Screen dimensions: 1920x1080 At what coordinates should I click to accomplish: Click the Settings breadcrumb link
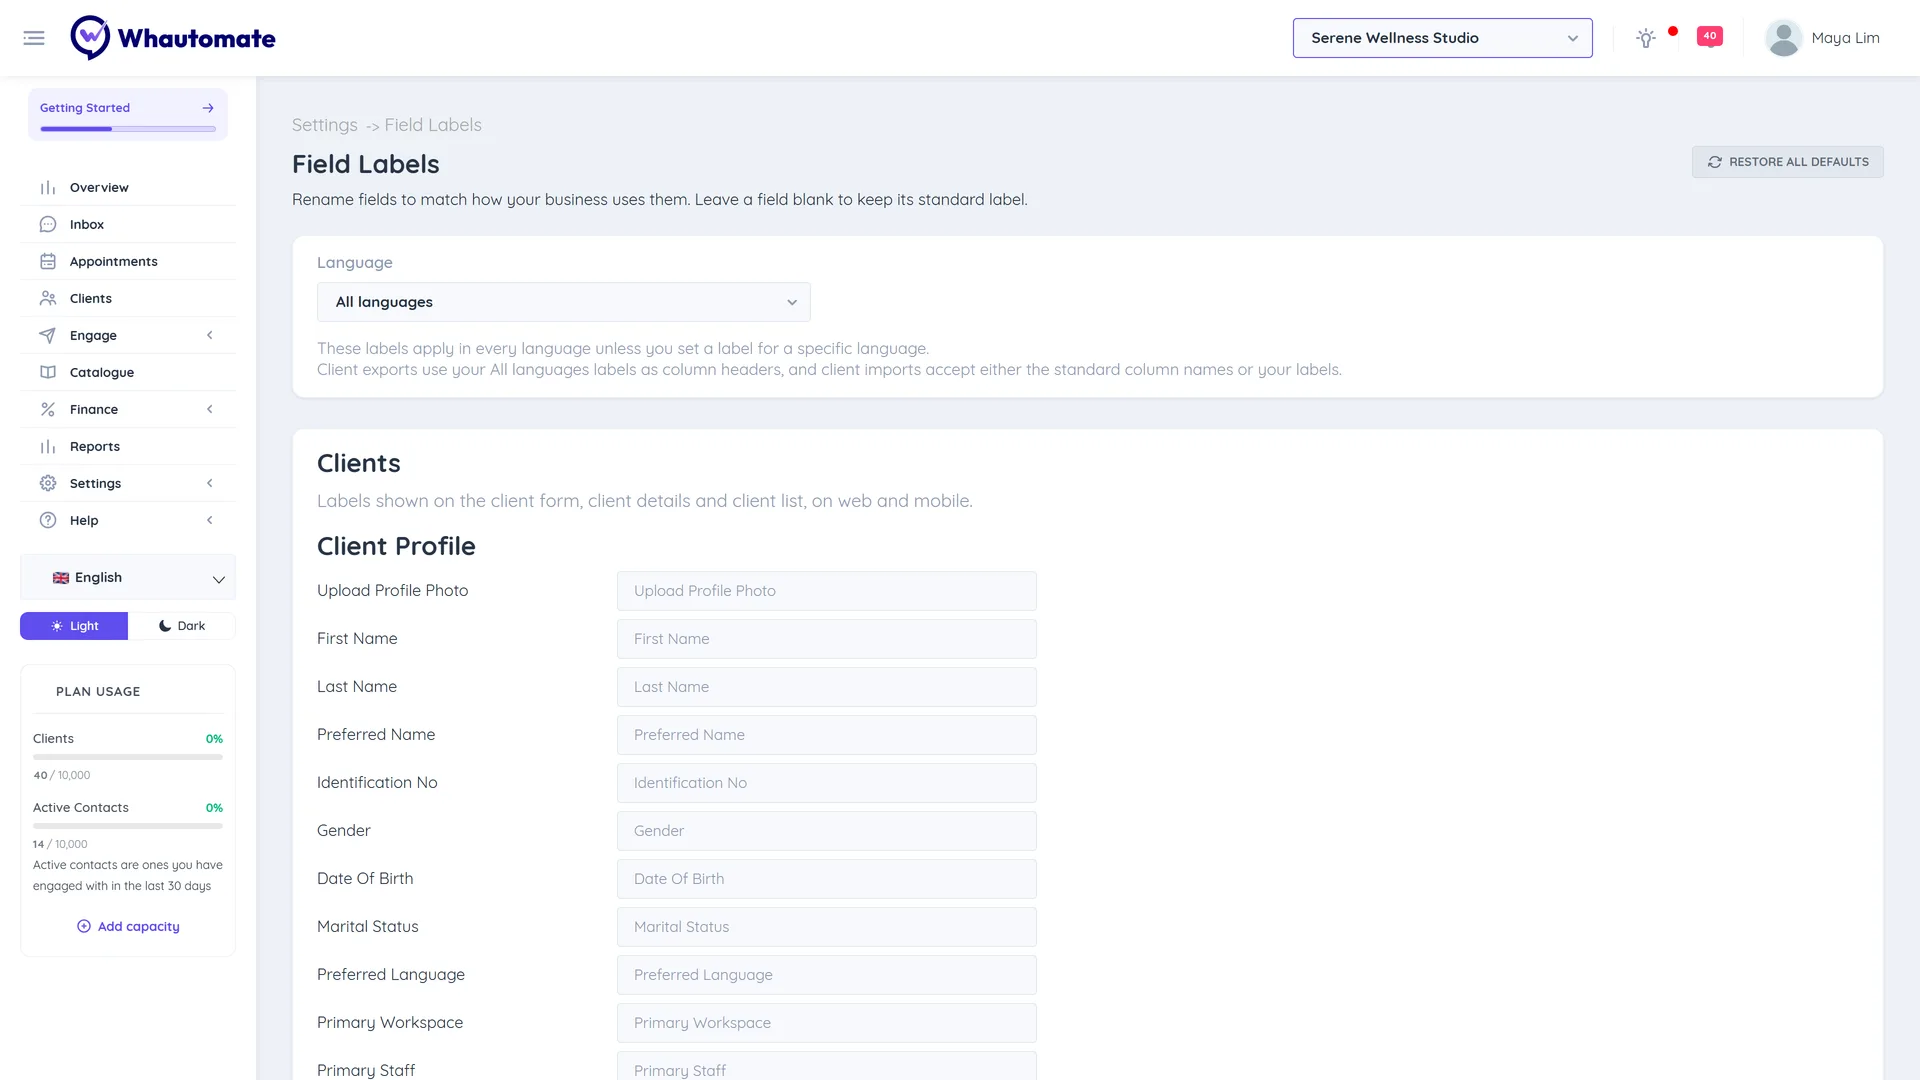pos(324,125)
